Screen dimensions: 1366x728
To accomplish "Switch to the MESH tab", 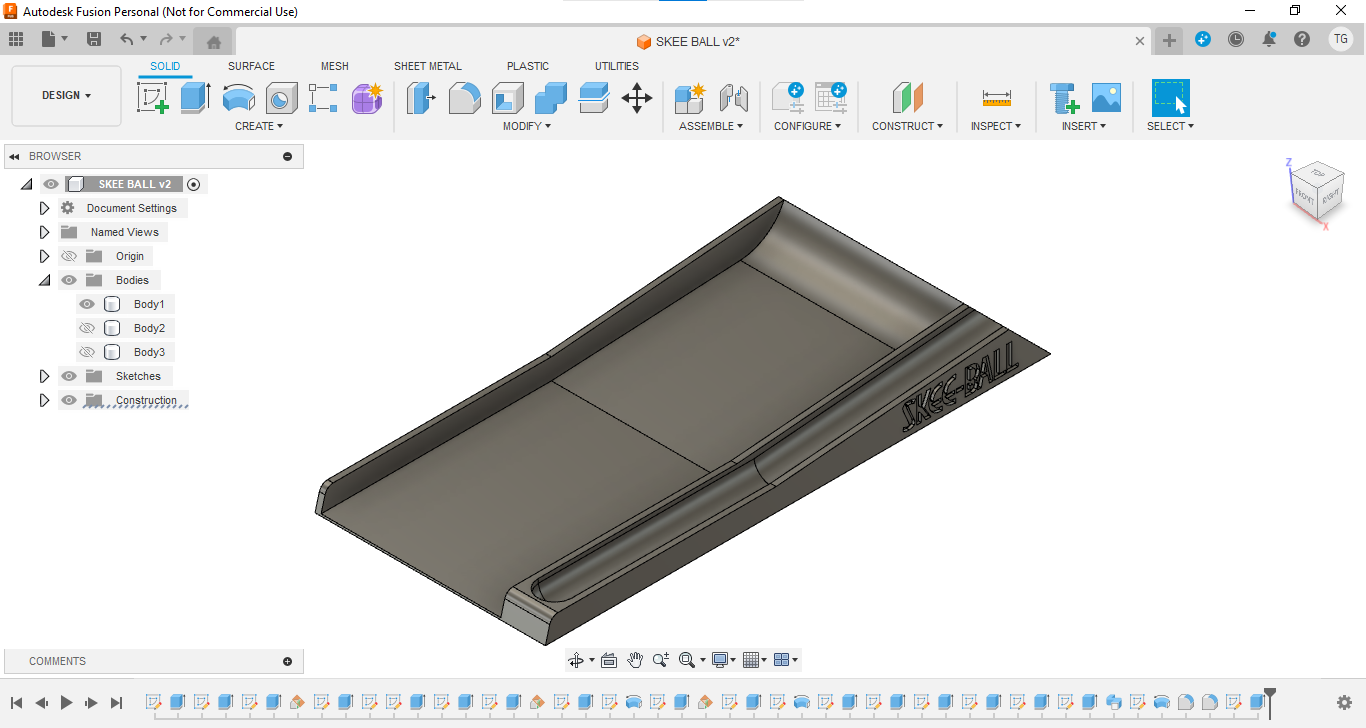I will click(335, 66).
